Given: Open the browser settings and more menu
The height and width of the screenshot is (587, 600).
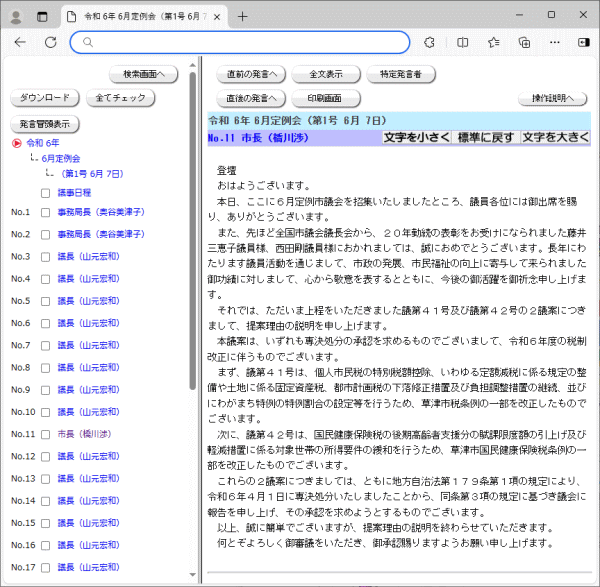Looking at the screenshot, I should coord(555,42).
